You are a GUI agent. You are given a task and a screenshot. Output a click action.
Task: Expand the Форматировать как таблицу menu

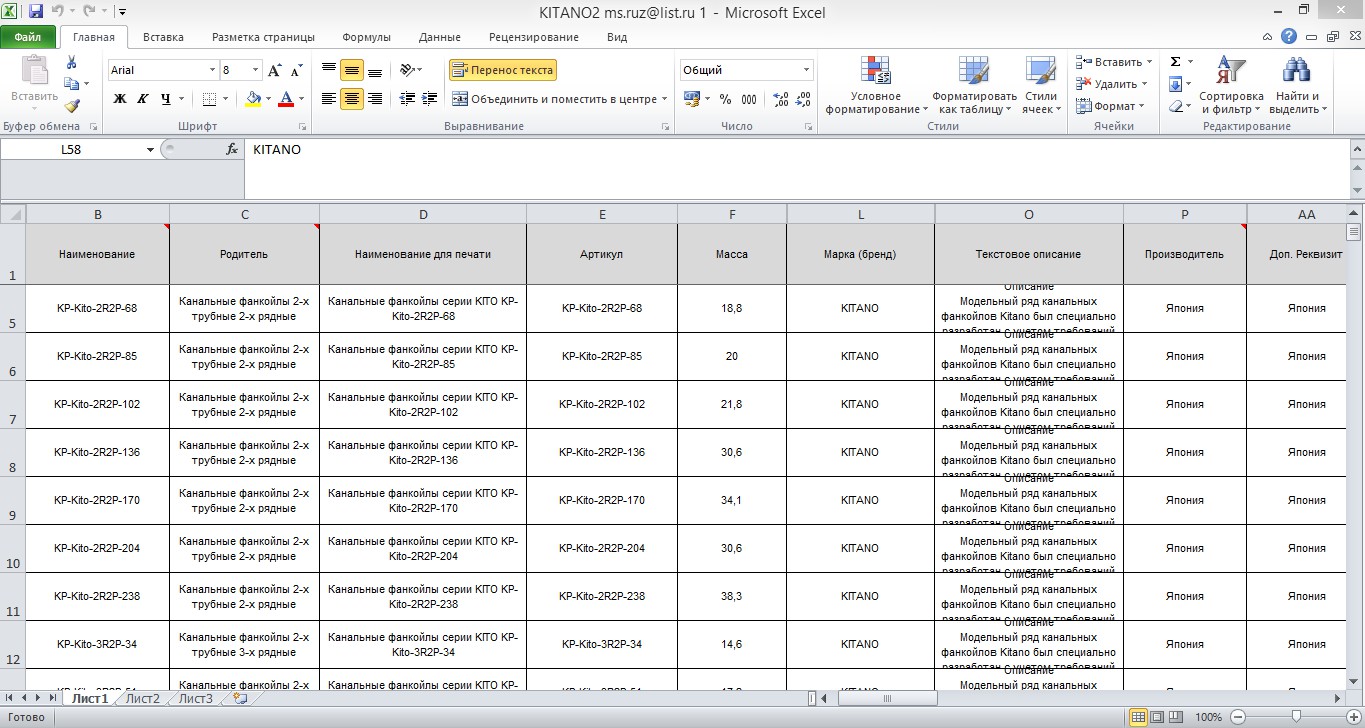click(x=974, y=85)
